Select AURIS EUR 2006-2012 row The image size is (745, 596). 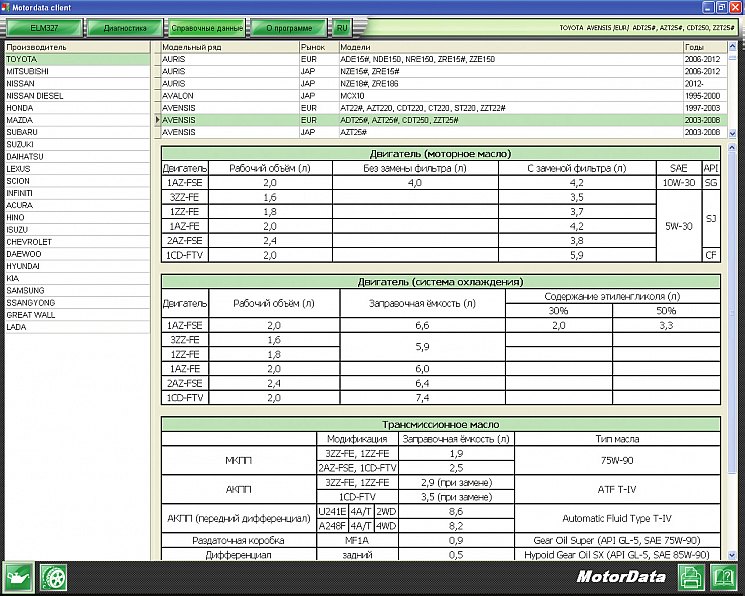(441, 59)
